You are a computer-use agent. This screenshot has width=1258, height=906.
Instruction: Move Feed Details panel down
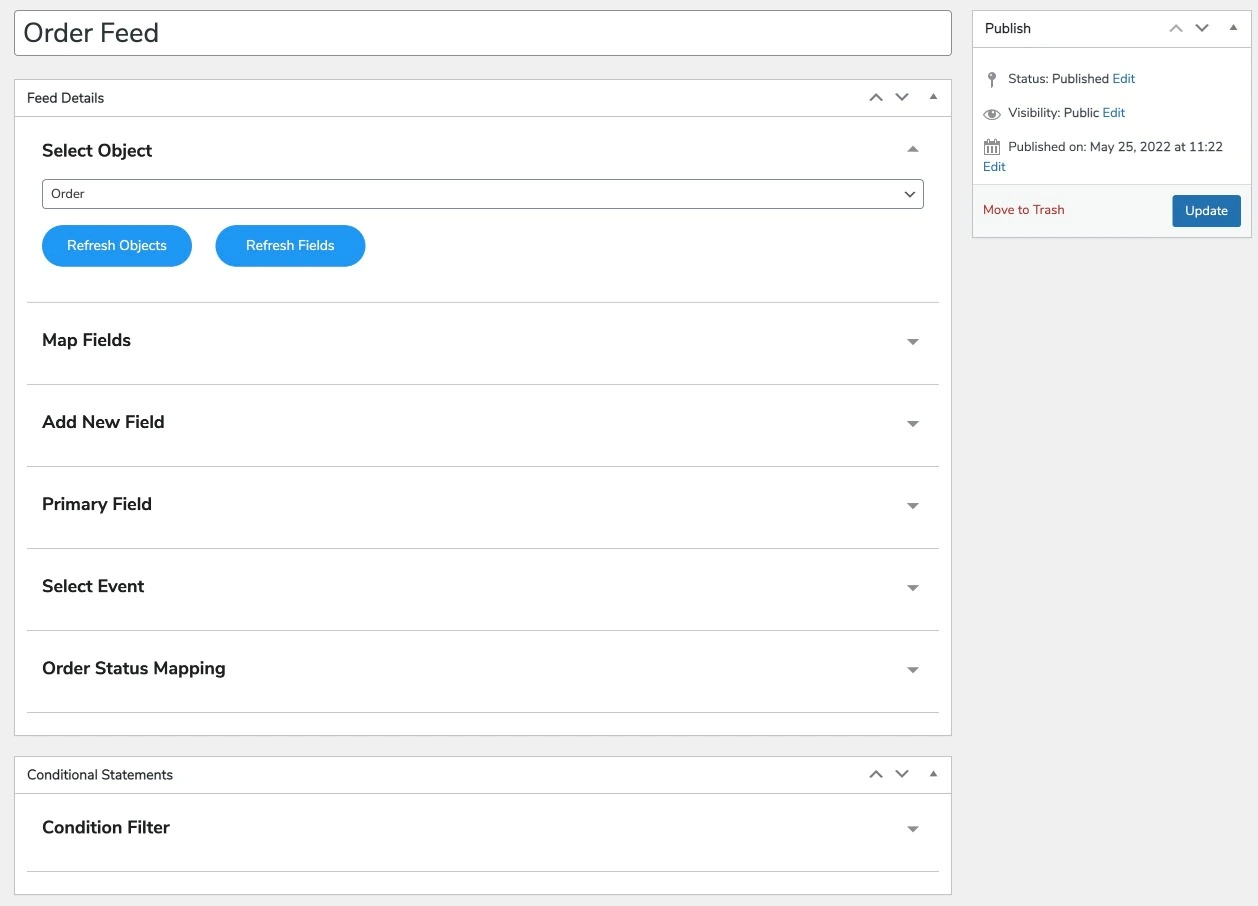pos(902,98)
